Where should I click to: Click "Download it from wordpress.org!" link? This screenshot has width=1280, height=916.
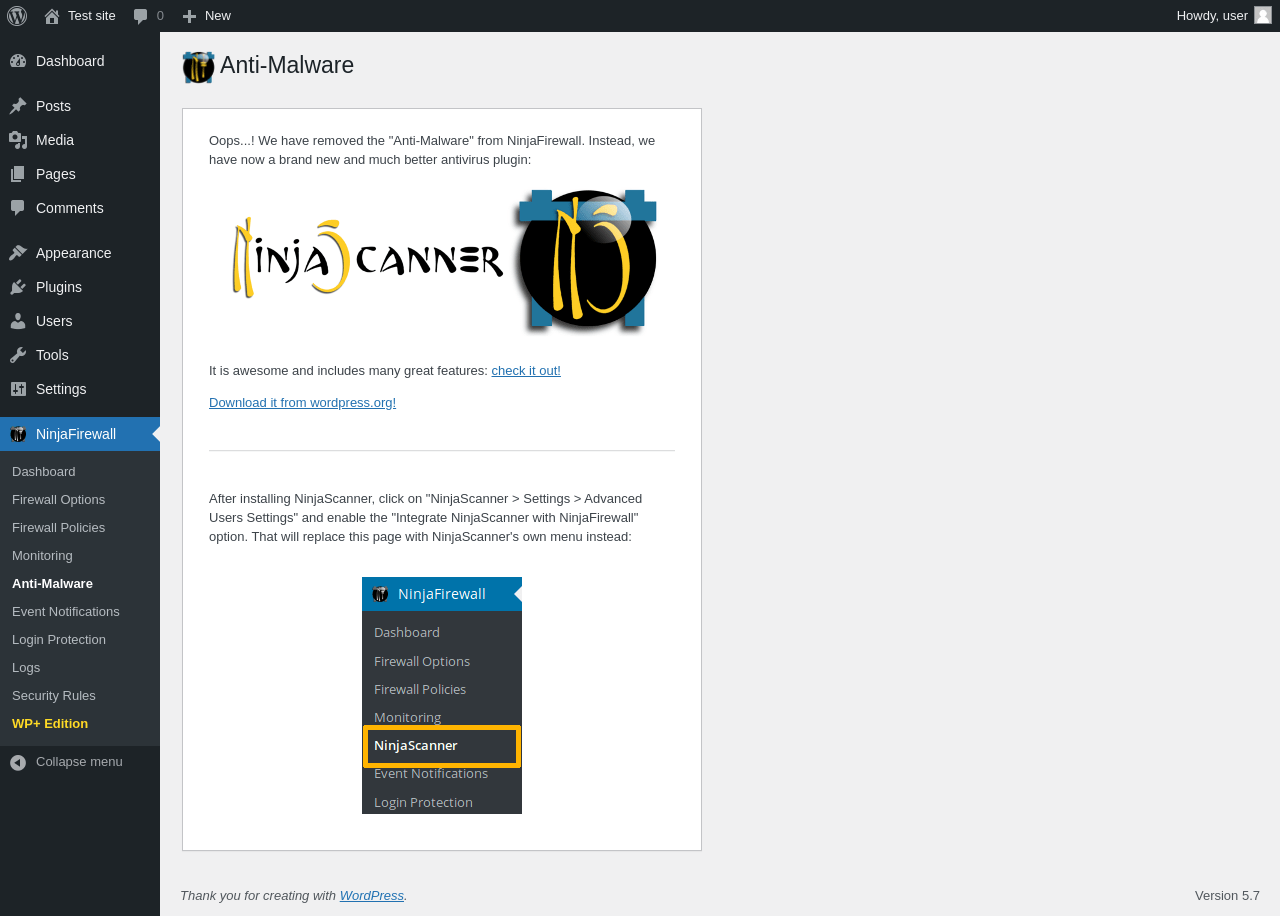tap(302, 402)
